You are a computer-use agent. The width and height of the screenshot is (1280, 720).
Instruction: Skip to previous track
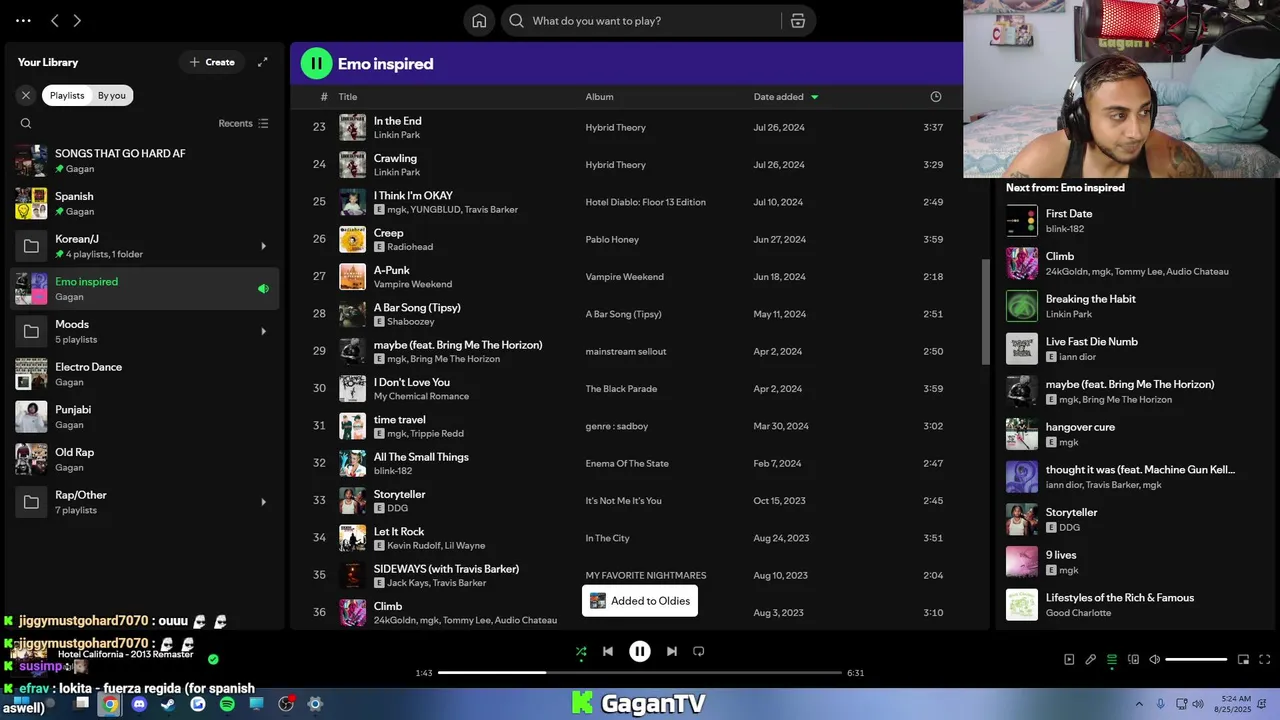[608, 651]
